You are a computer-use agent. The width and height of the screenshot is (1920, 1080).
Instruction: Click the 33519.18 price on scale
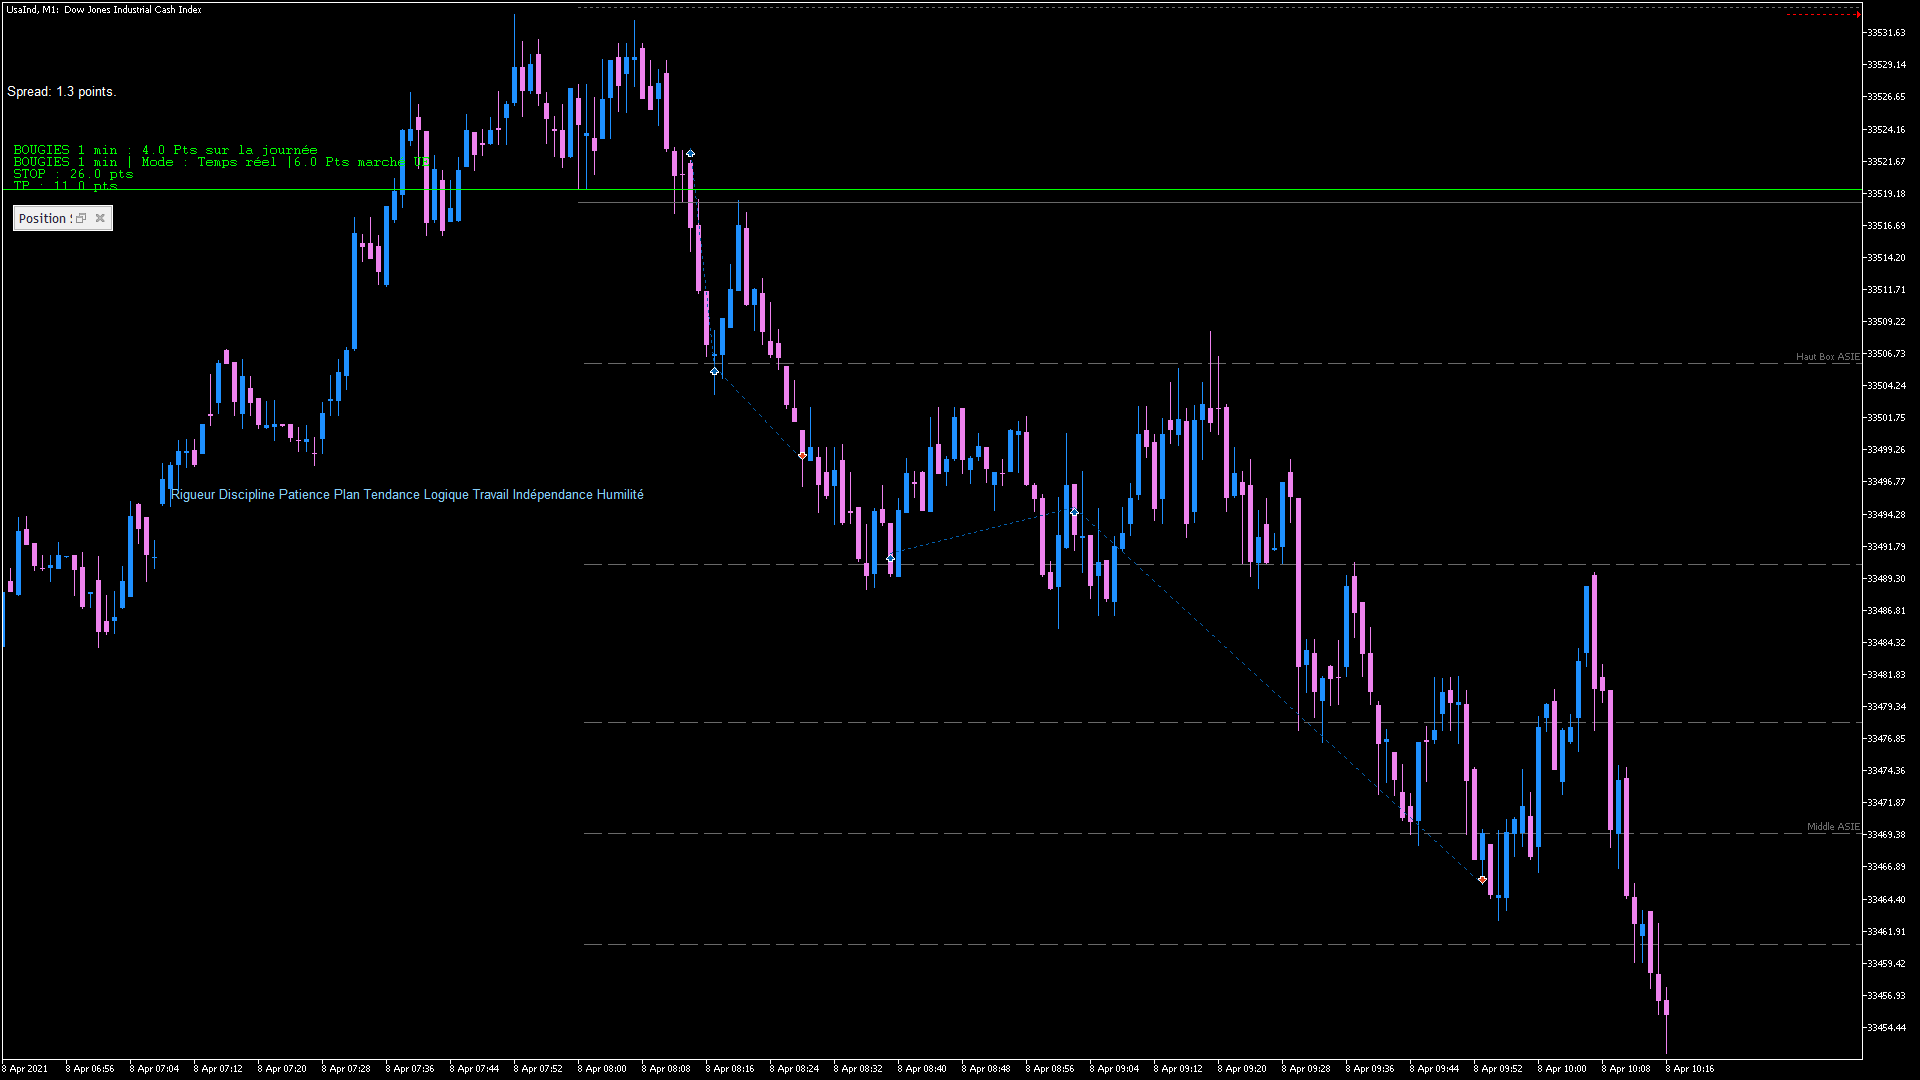(1885, 194)
